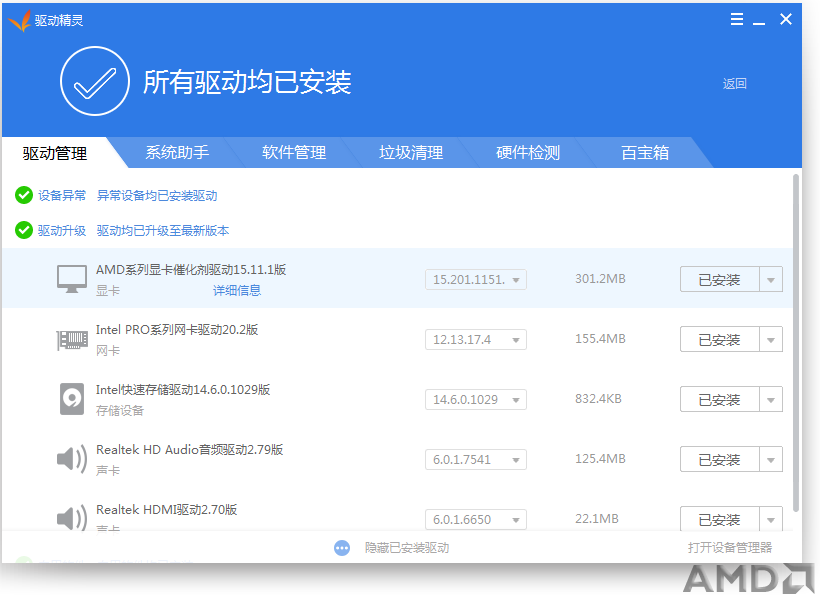The height and width of the screenshot is (599, 820).
Task: Click the 22.1MB size value
Action: (597, 519)
